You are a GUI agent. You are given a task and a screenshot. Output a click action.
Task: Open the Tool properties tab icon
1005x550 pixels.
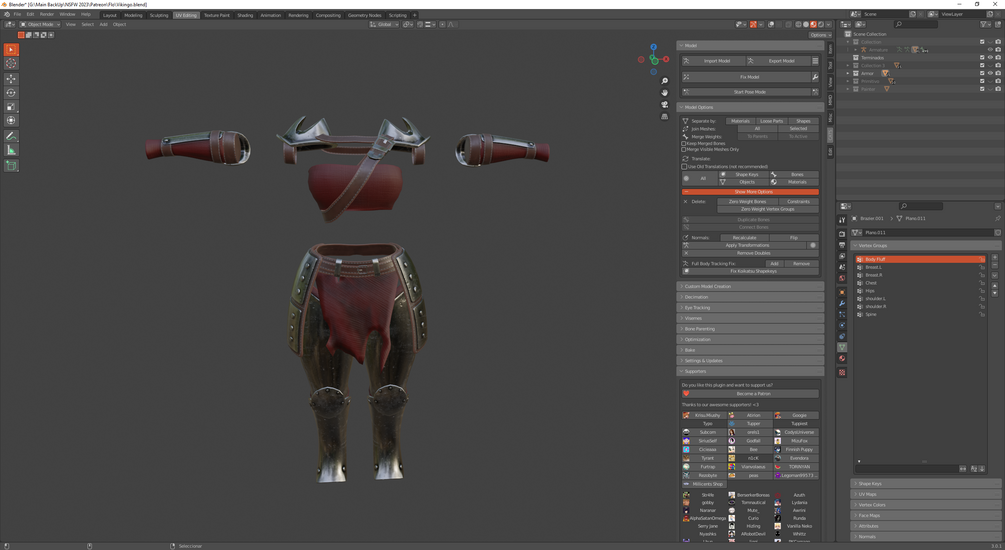coord(842,220)
